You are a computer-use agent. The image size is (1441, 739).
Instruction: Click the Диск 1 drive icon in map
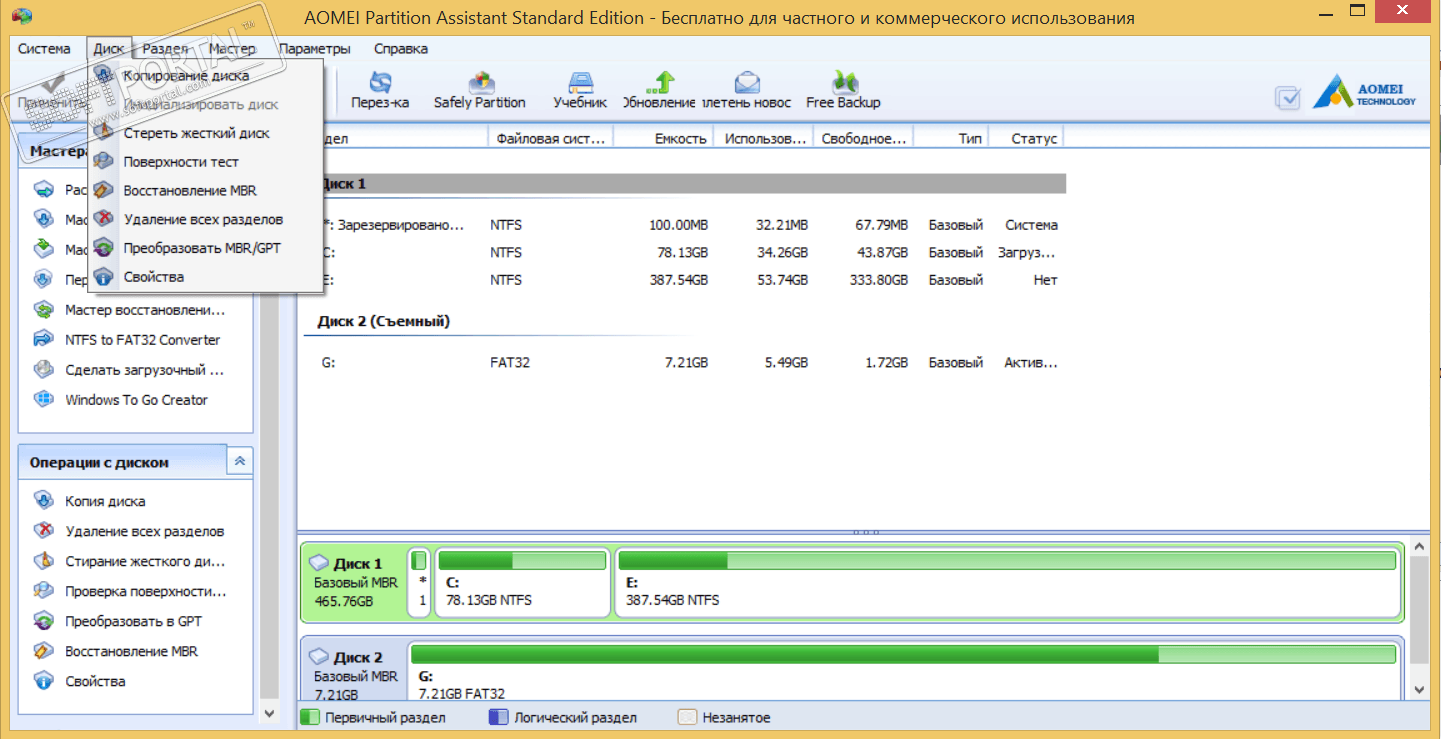point(320,564)
